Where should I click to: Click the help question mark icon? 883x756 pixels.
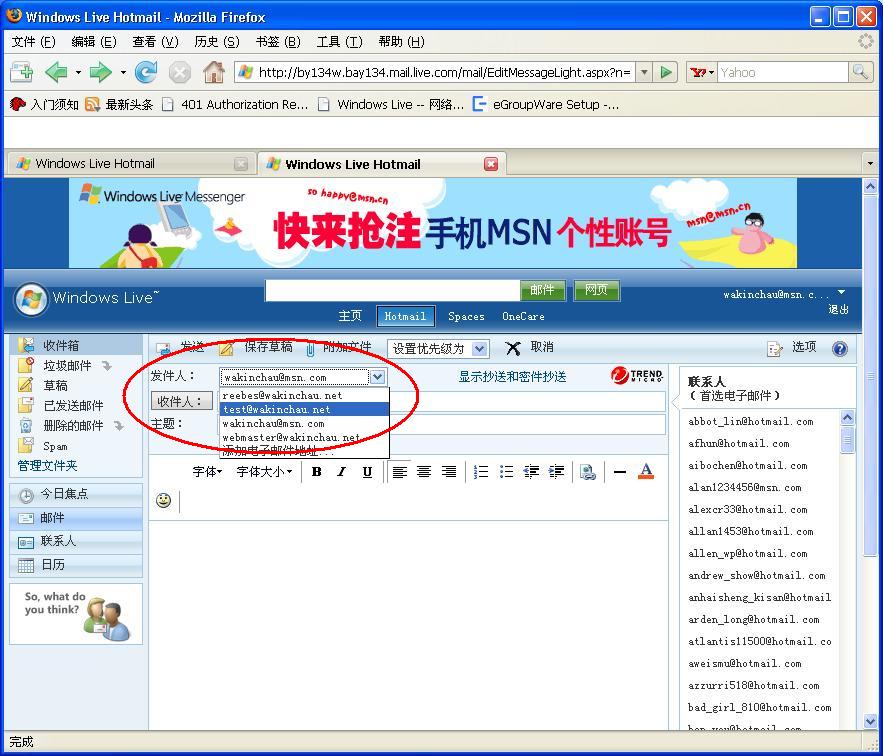tap(840, 349)
